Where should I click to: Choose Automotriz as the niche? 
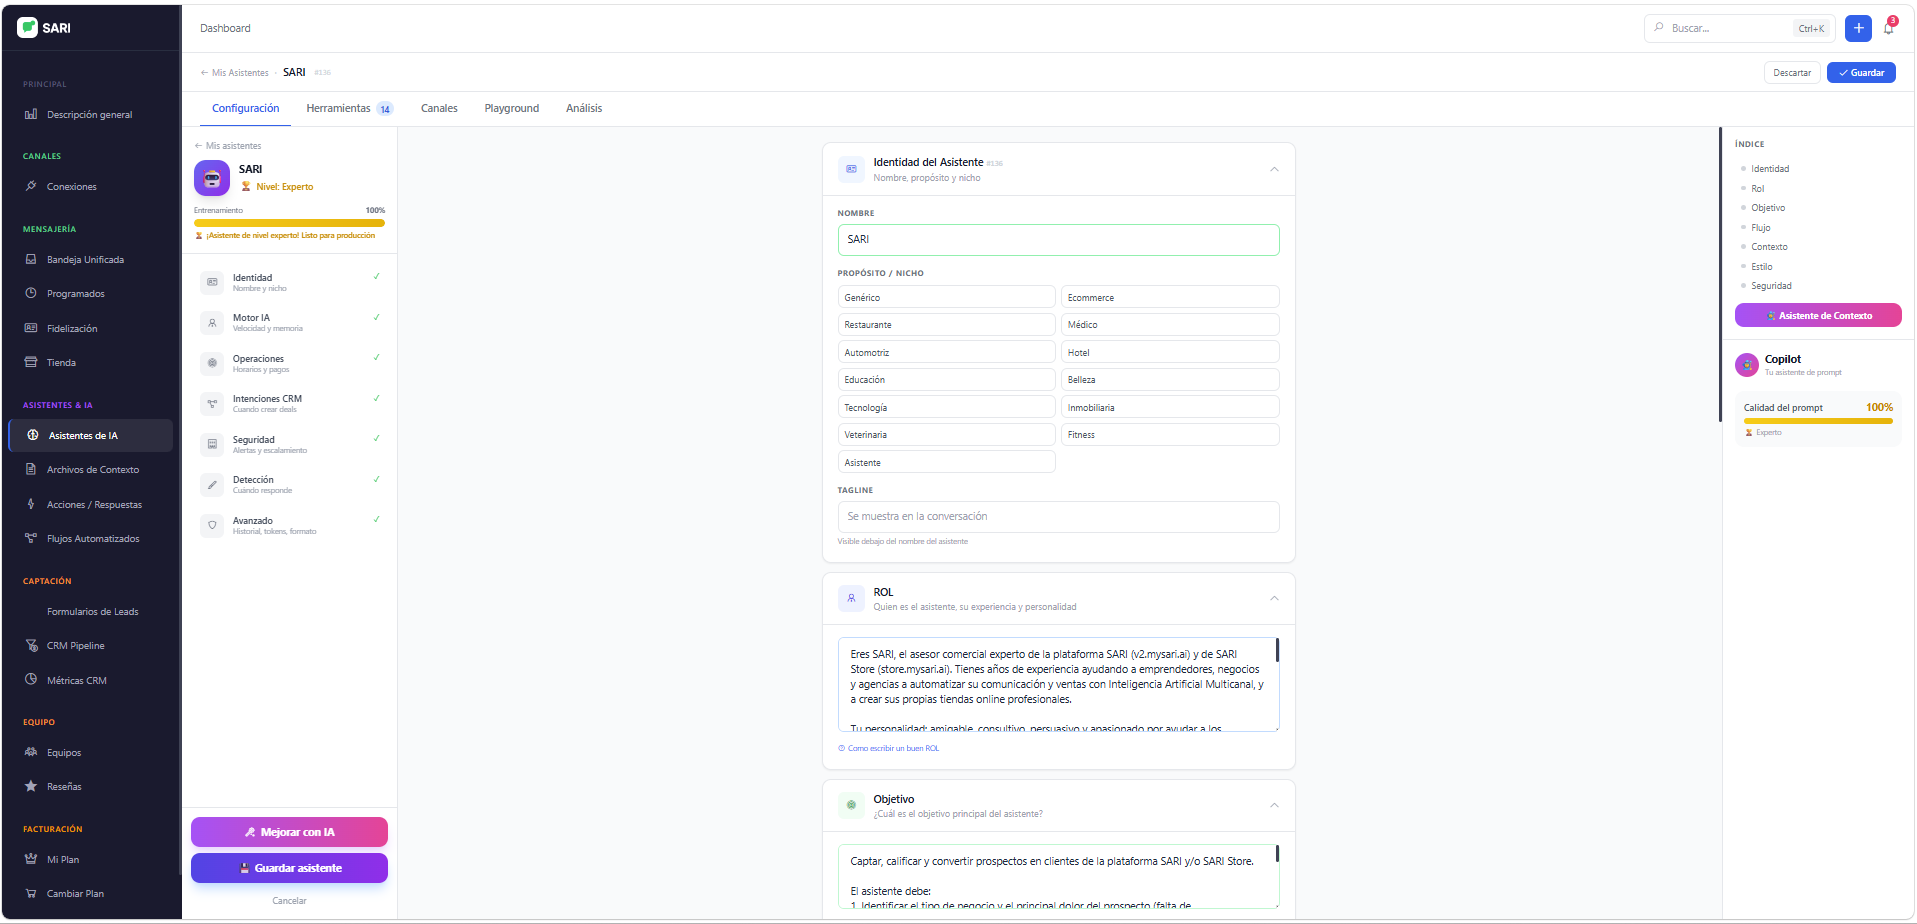[x=946, y=352]
